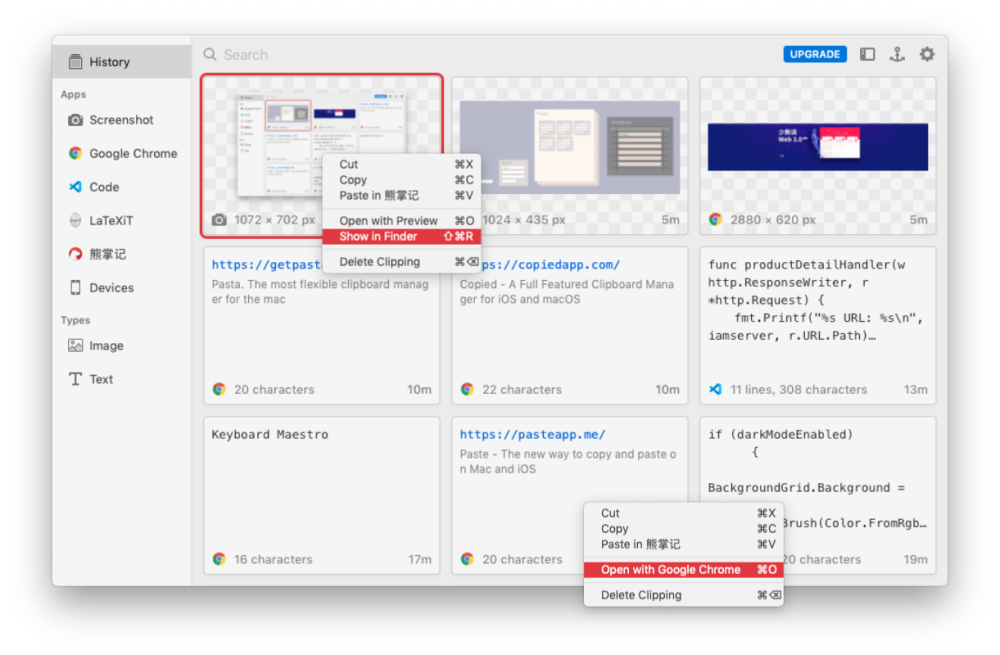Image resolution: width=1000 pixels, height=655 pixels.
Task: Click the anchor pin icon
Action: 897,54
